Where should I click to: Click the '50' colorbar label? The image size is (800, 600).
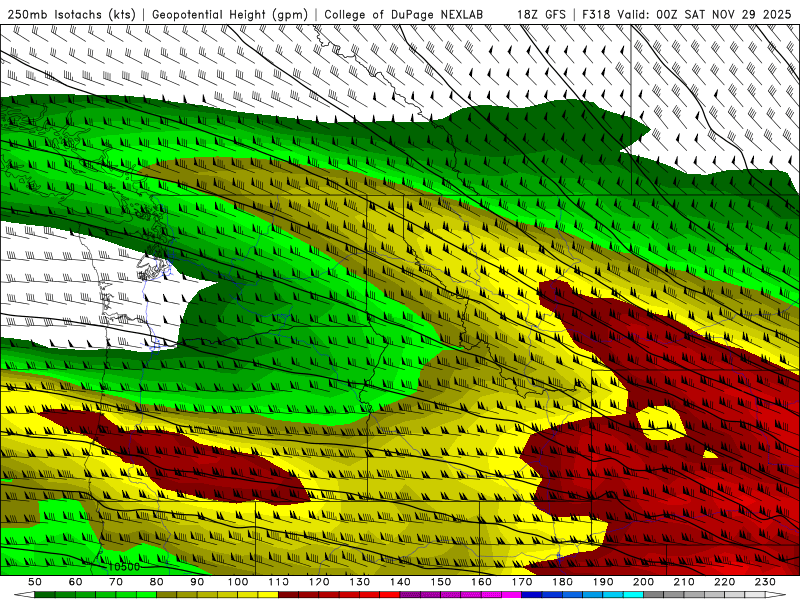pyautogui.click(x=35, y=582)
